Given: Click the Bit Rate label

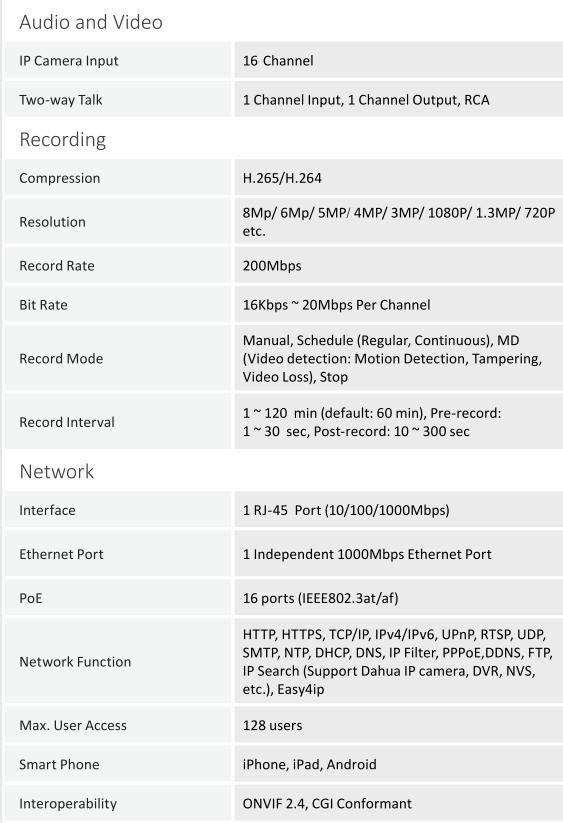Looking at the screenshot, I should [44, 305].
